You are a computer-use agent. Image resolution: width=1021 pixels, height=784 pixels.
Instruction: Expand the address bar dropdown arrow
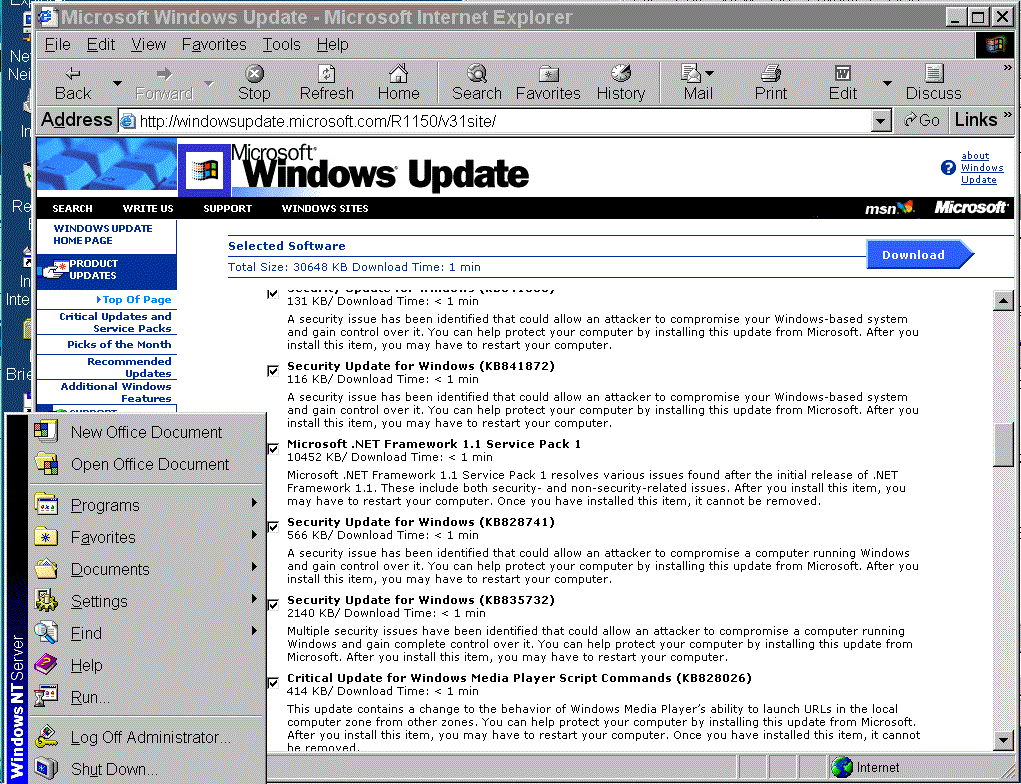coord(880,121)
